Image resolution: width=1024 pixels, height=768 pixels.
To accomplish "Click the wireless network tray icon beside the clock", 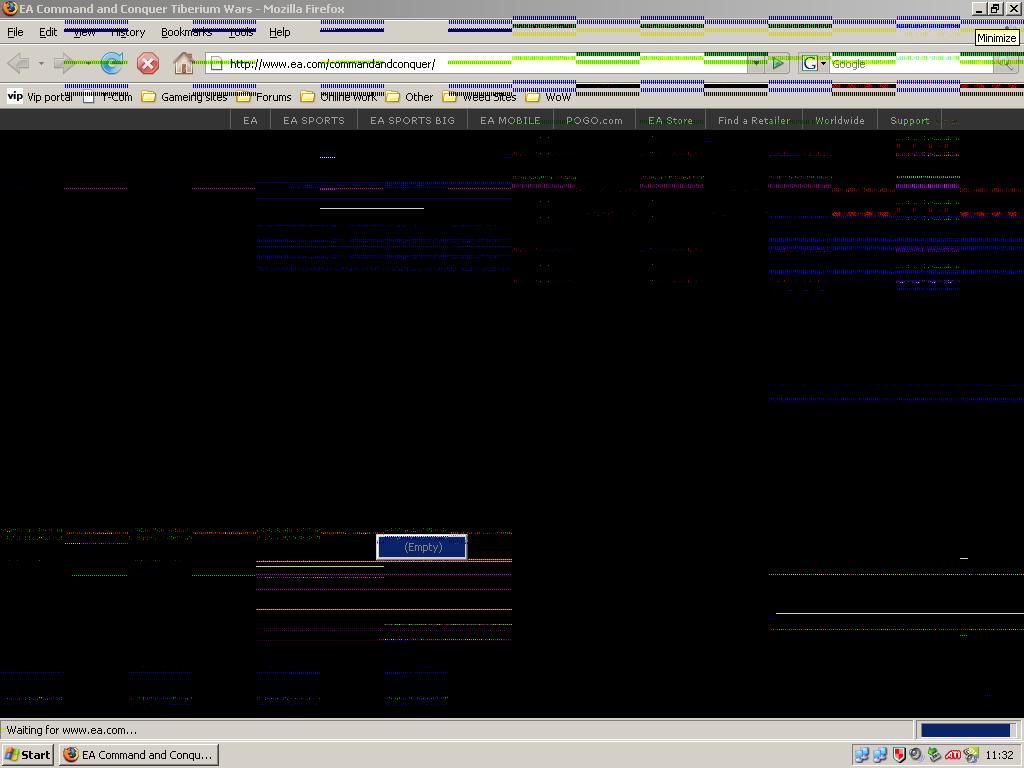I will [971, 755].
